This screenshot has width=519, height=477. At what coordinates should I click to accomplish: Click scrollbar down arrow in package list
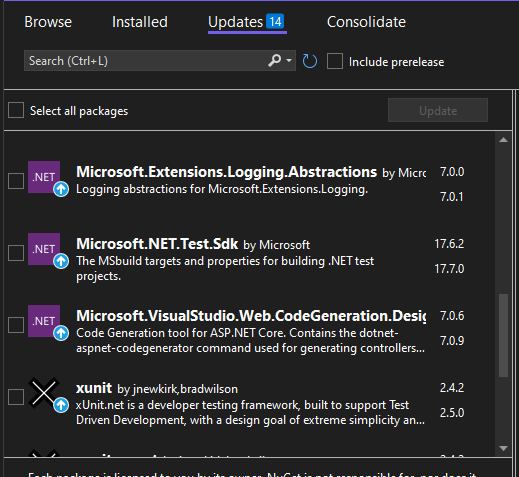click(x=503, y=448)
